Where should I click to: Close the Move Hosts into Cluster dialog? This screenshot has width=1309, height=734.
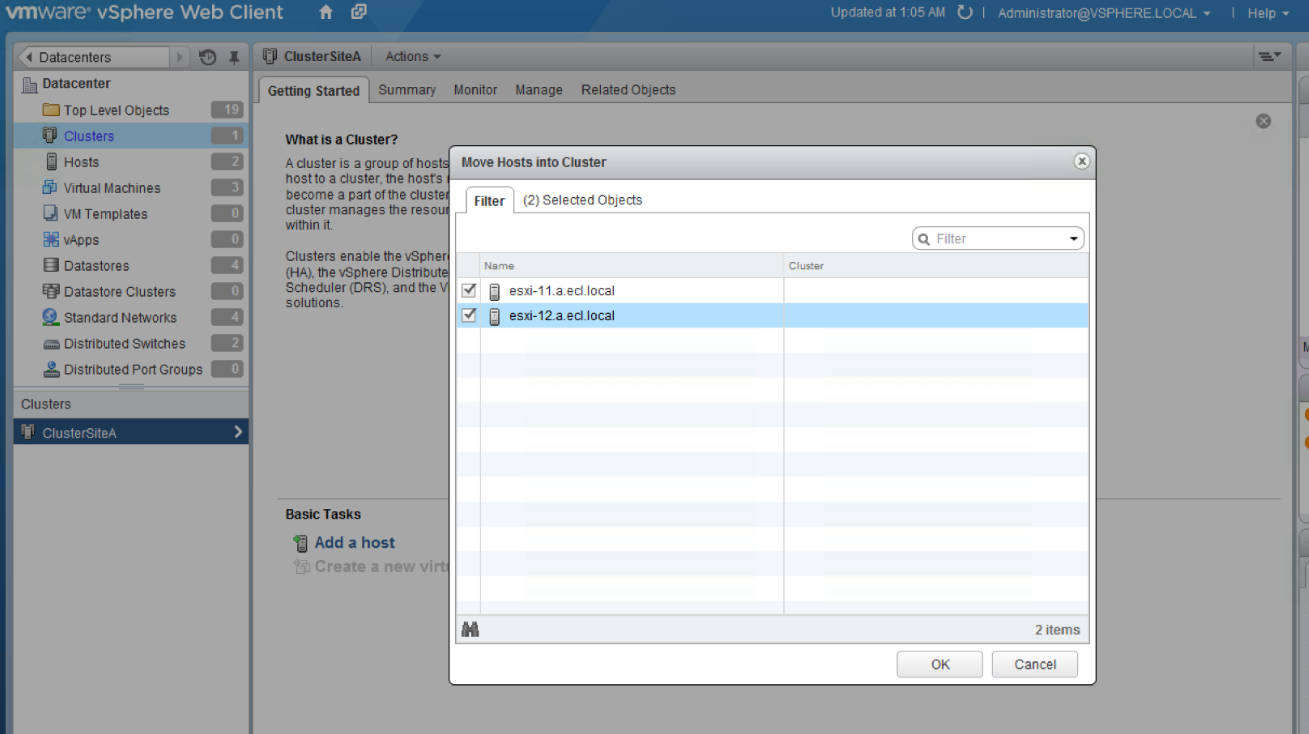[x=1081, y=161]
